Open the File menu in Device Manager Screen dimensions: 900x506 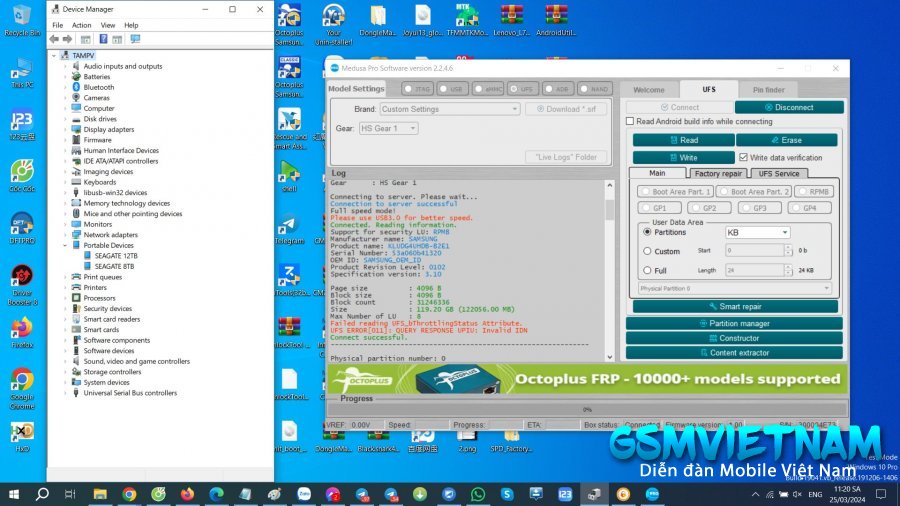57,25
